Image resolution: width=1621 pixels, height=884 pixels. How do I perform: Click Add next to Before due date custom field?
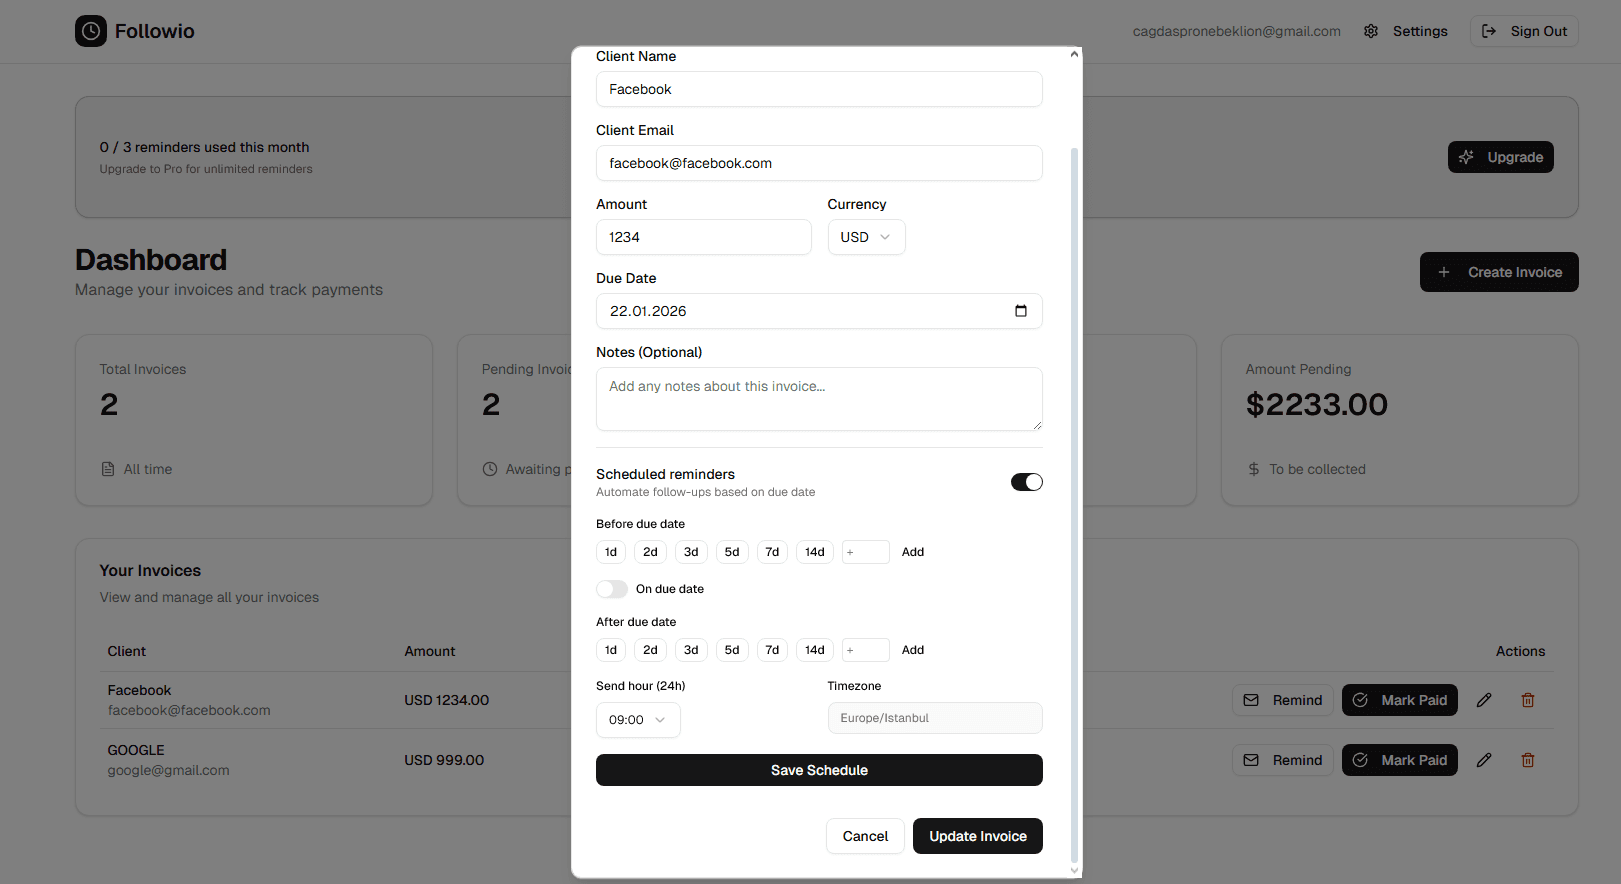(913, 552)
